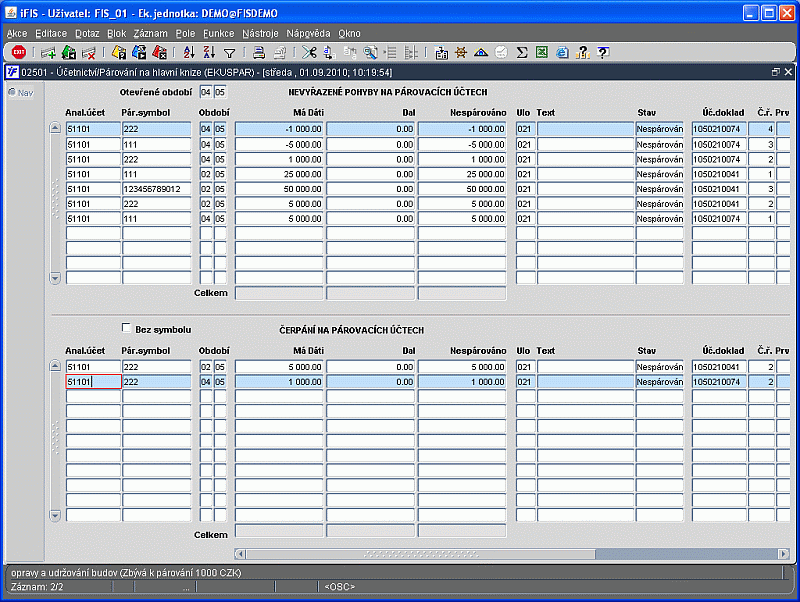The height and width of the screenshot is (602, 800).
Task: Open the Funkce menu
Action: coord(218,33)
